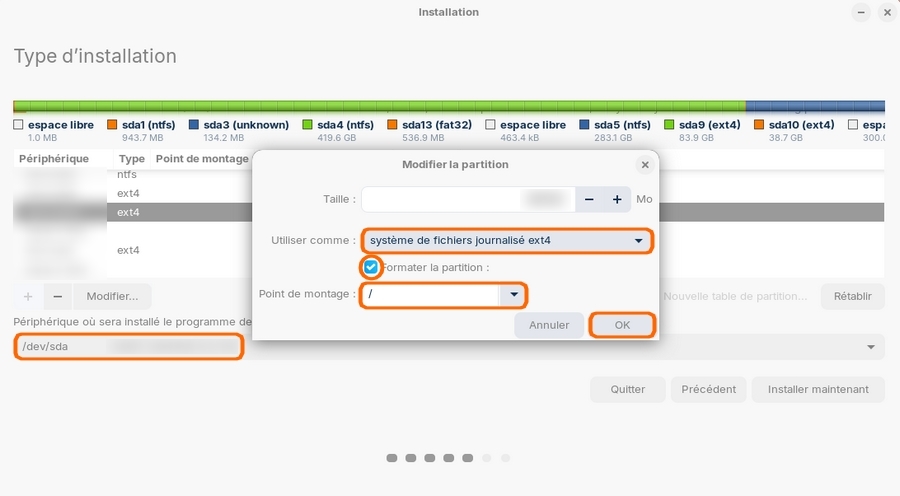Click Annuler to cancel partition edit
The height and width of the screenshot is (496, 900).
point(549,325)
